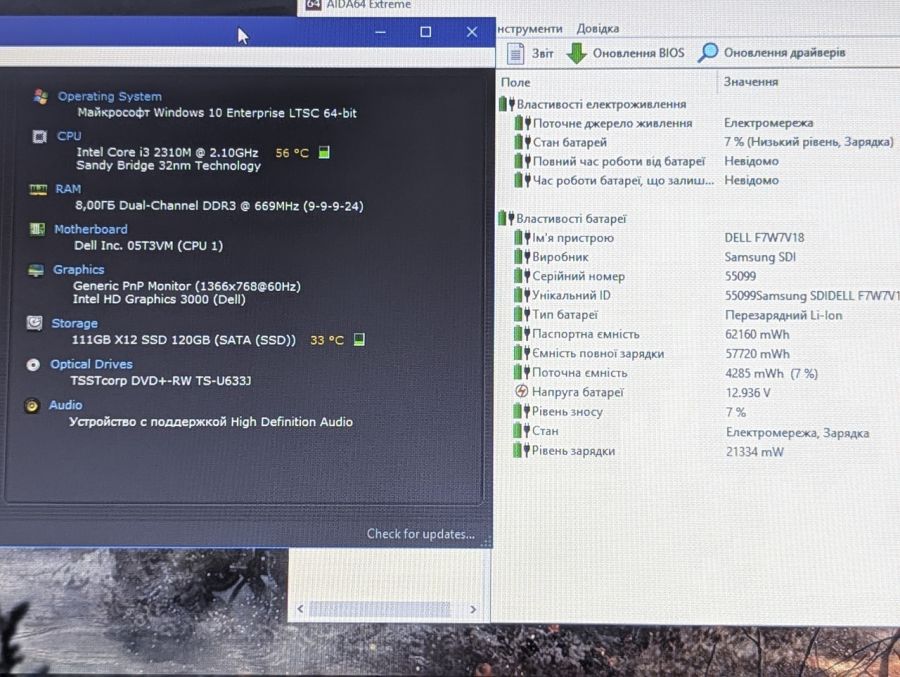Open the RAM section link
This screenshot has height=677, width=900.
coord(68,189)
